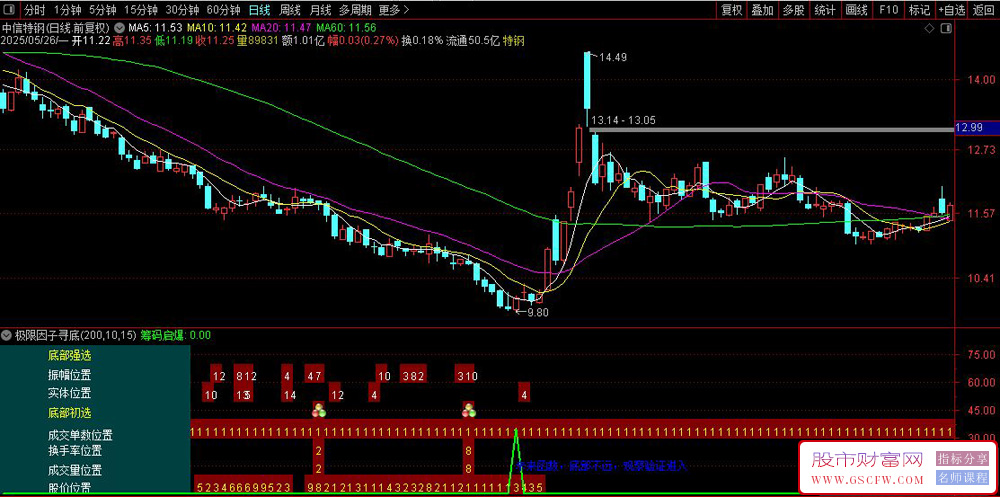Click the 成交单数位置 row label
The image size is (1000, 497).
coord(80,436)
